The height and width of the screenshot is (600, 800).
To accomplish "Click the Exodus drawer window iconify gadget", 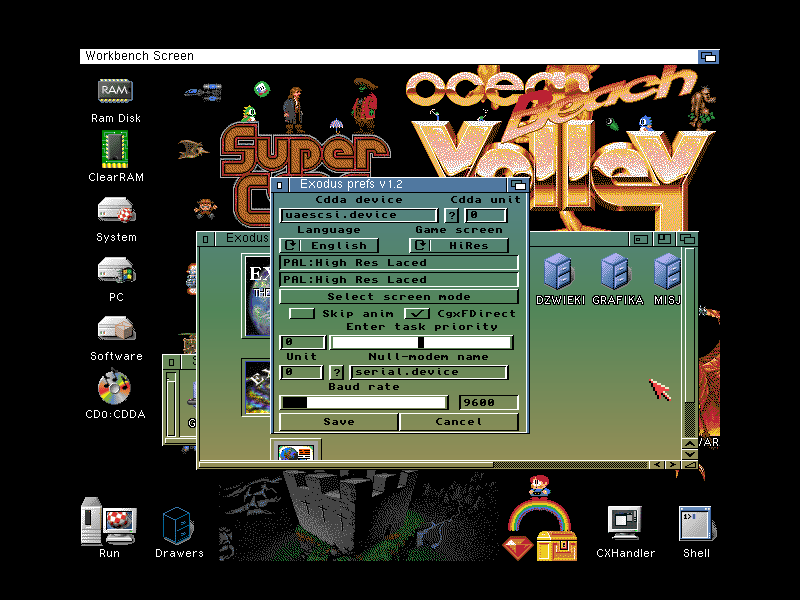I will [x=641, y=239].
